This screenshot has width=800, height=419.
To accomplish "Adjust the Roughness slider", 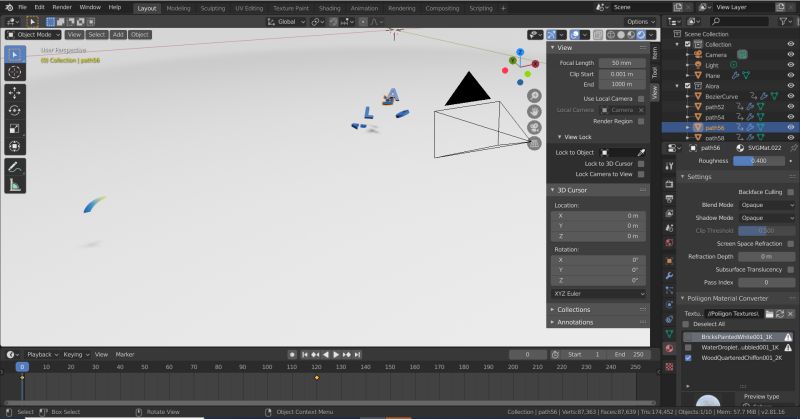I will pyautogui.click(x=759, y=161).
